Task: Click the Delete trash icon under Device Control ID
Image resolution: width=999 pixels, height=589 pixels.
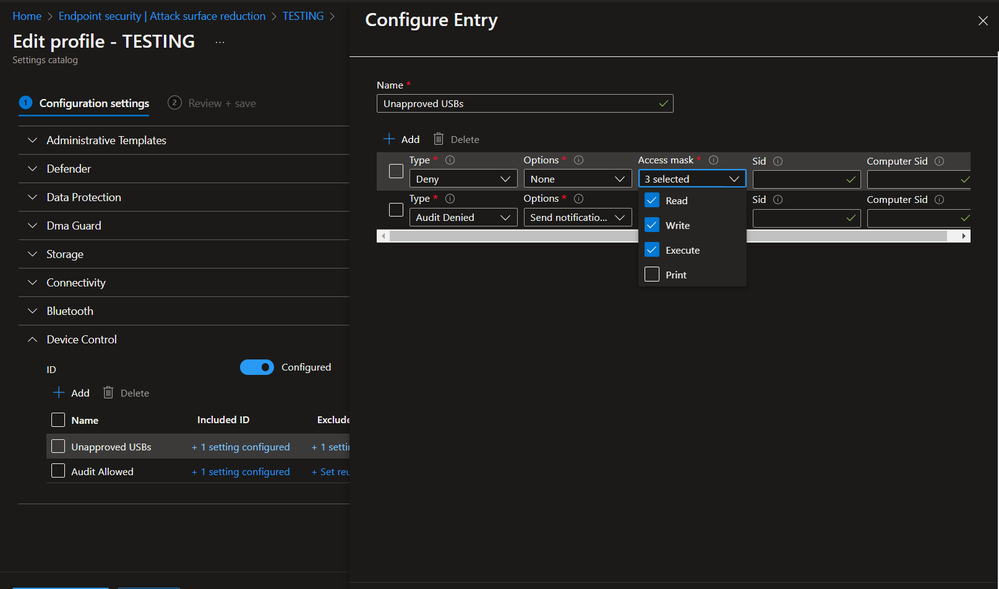Action: coord(108,393)
